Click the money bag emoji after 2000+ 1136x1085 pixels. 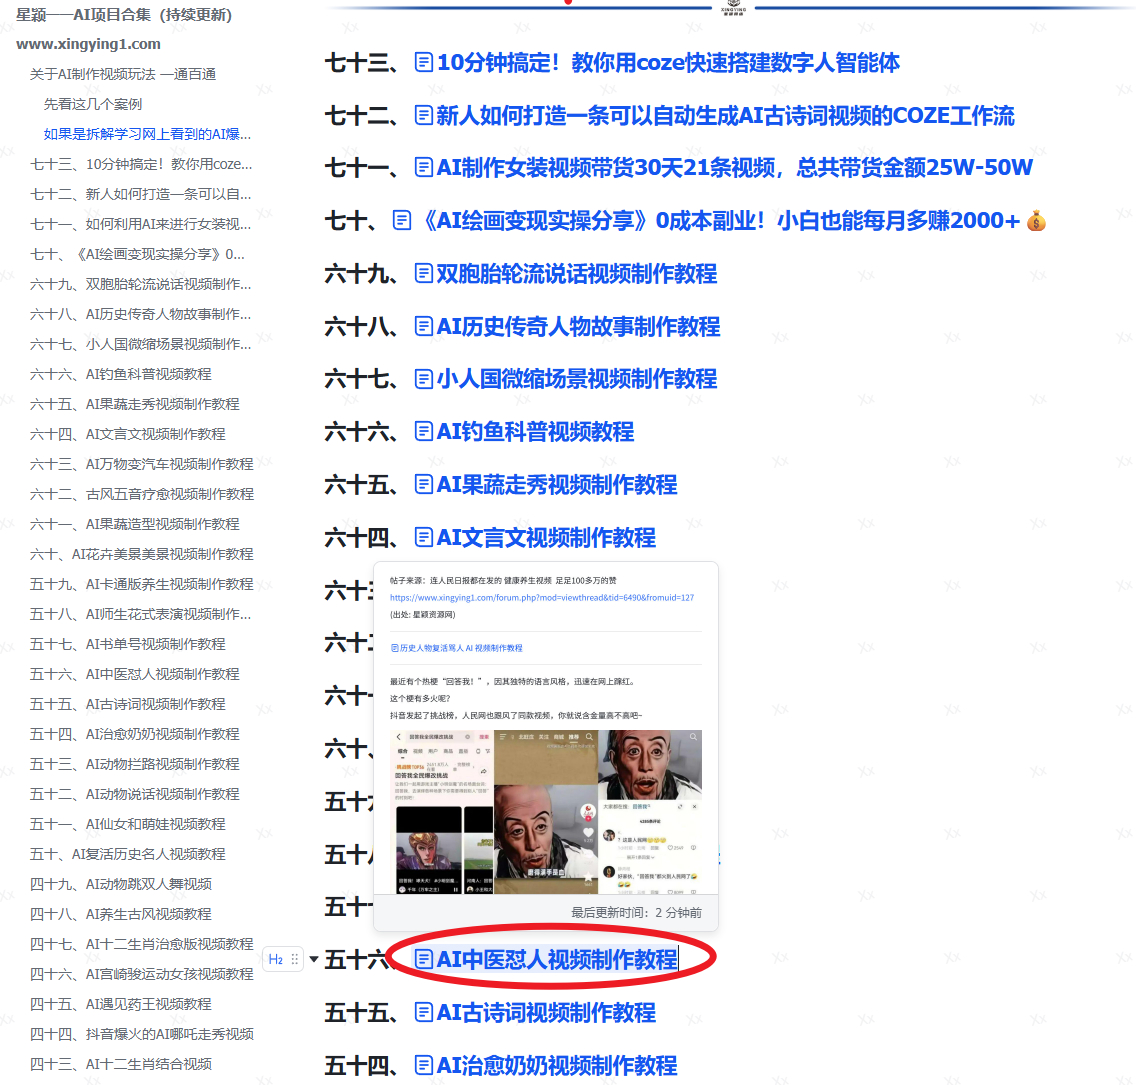pos(1036,221)
